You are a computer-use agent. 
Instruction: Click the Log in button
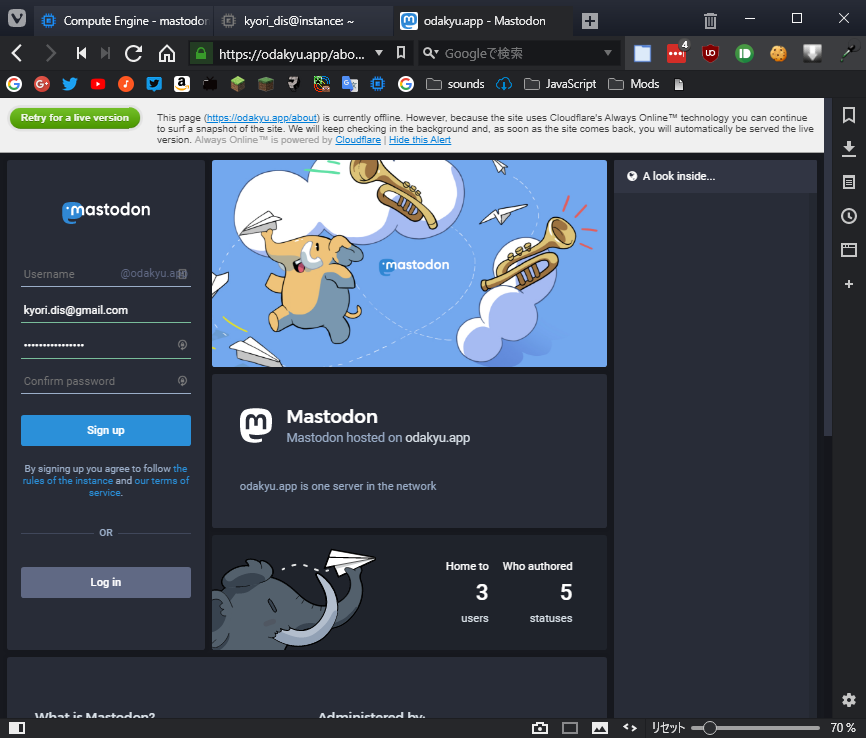tap(106, 582)
